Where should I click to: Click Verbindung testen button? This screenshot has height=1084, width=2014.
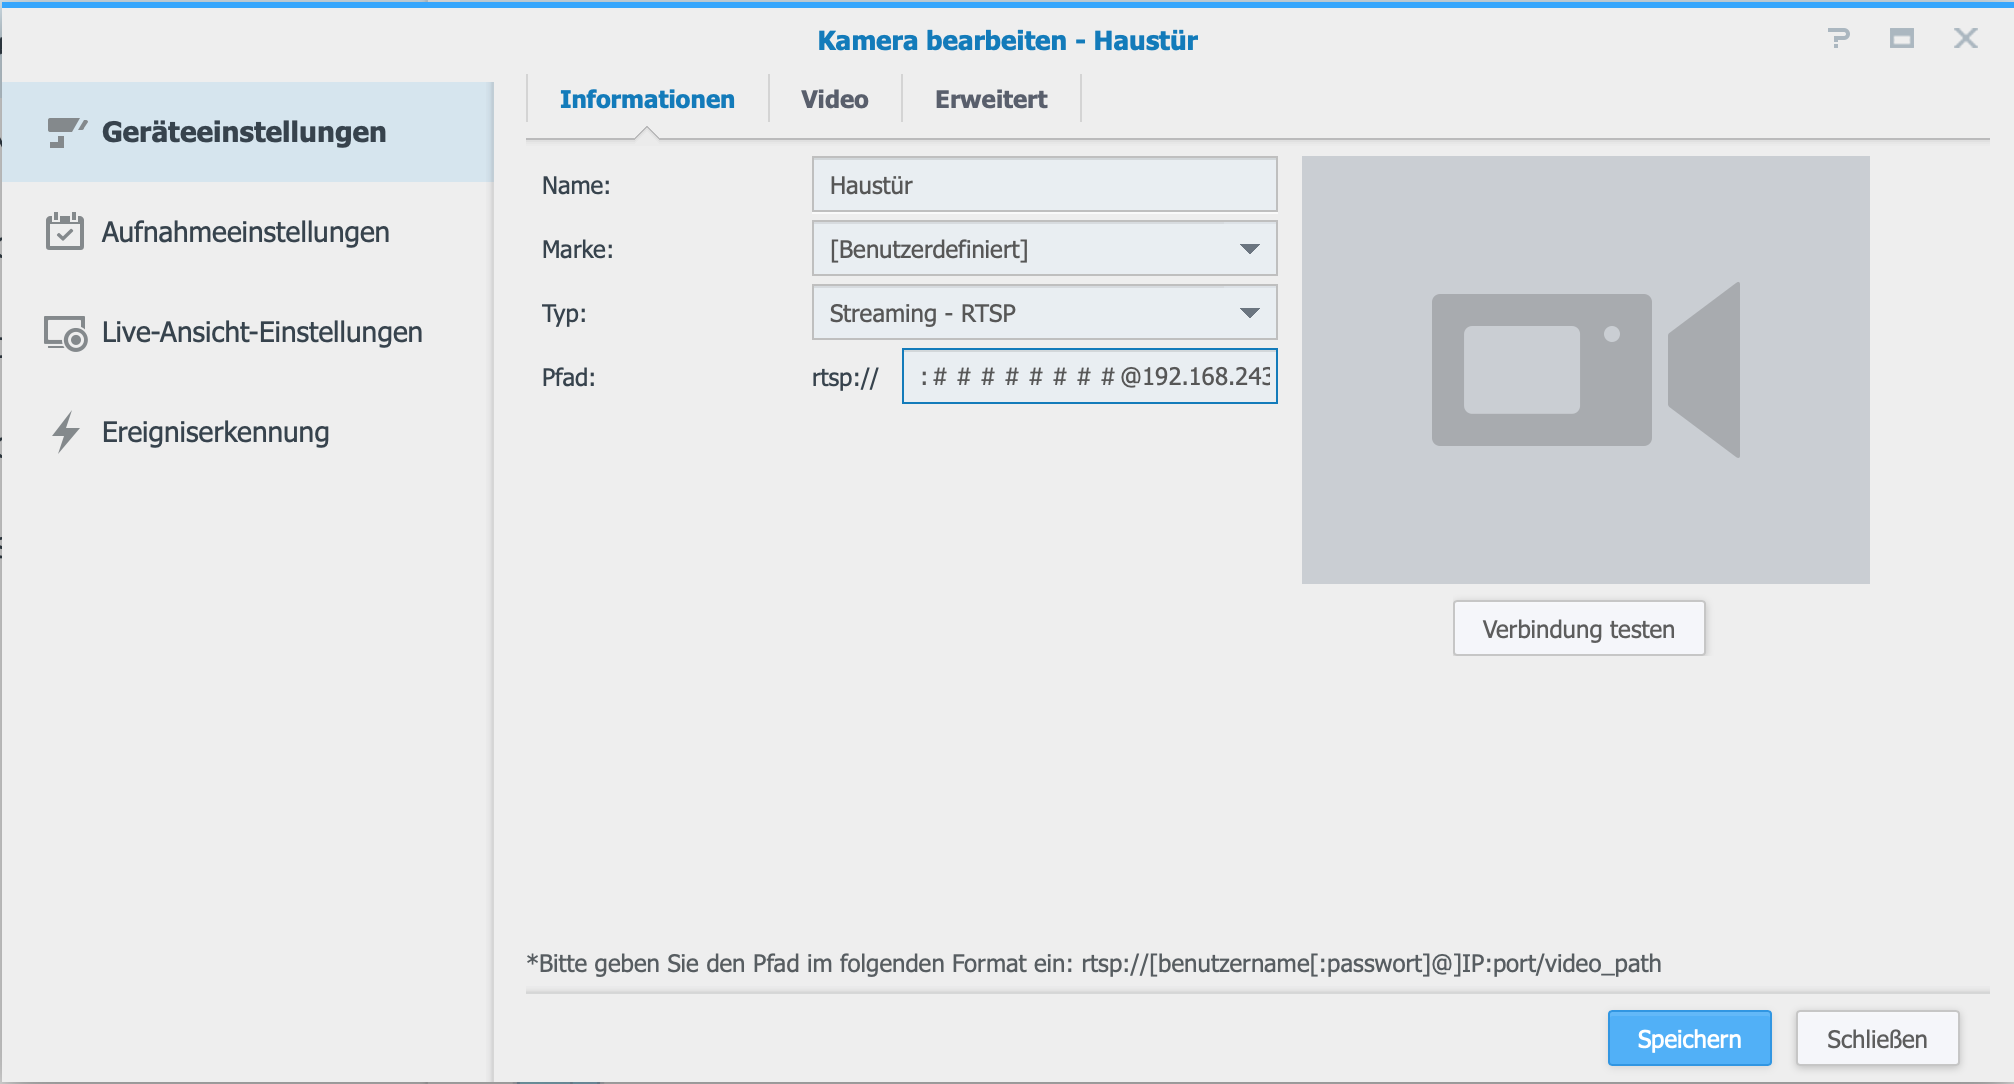point(1578,628)
